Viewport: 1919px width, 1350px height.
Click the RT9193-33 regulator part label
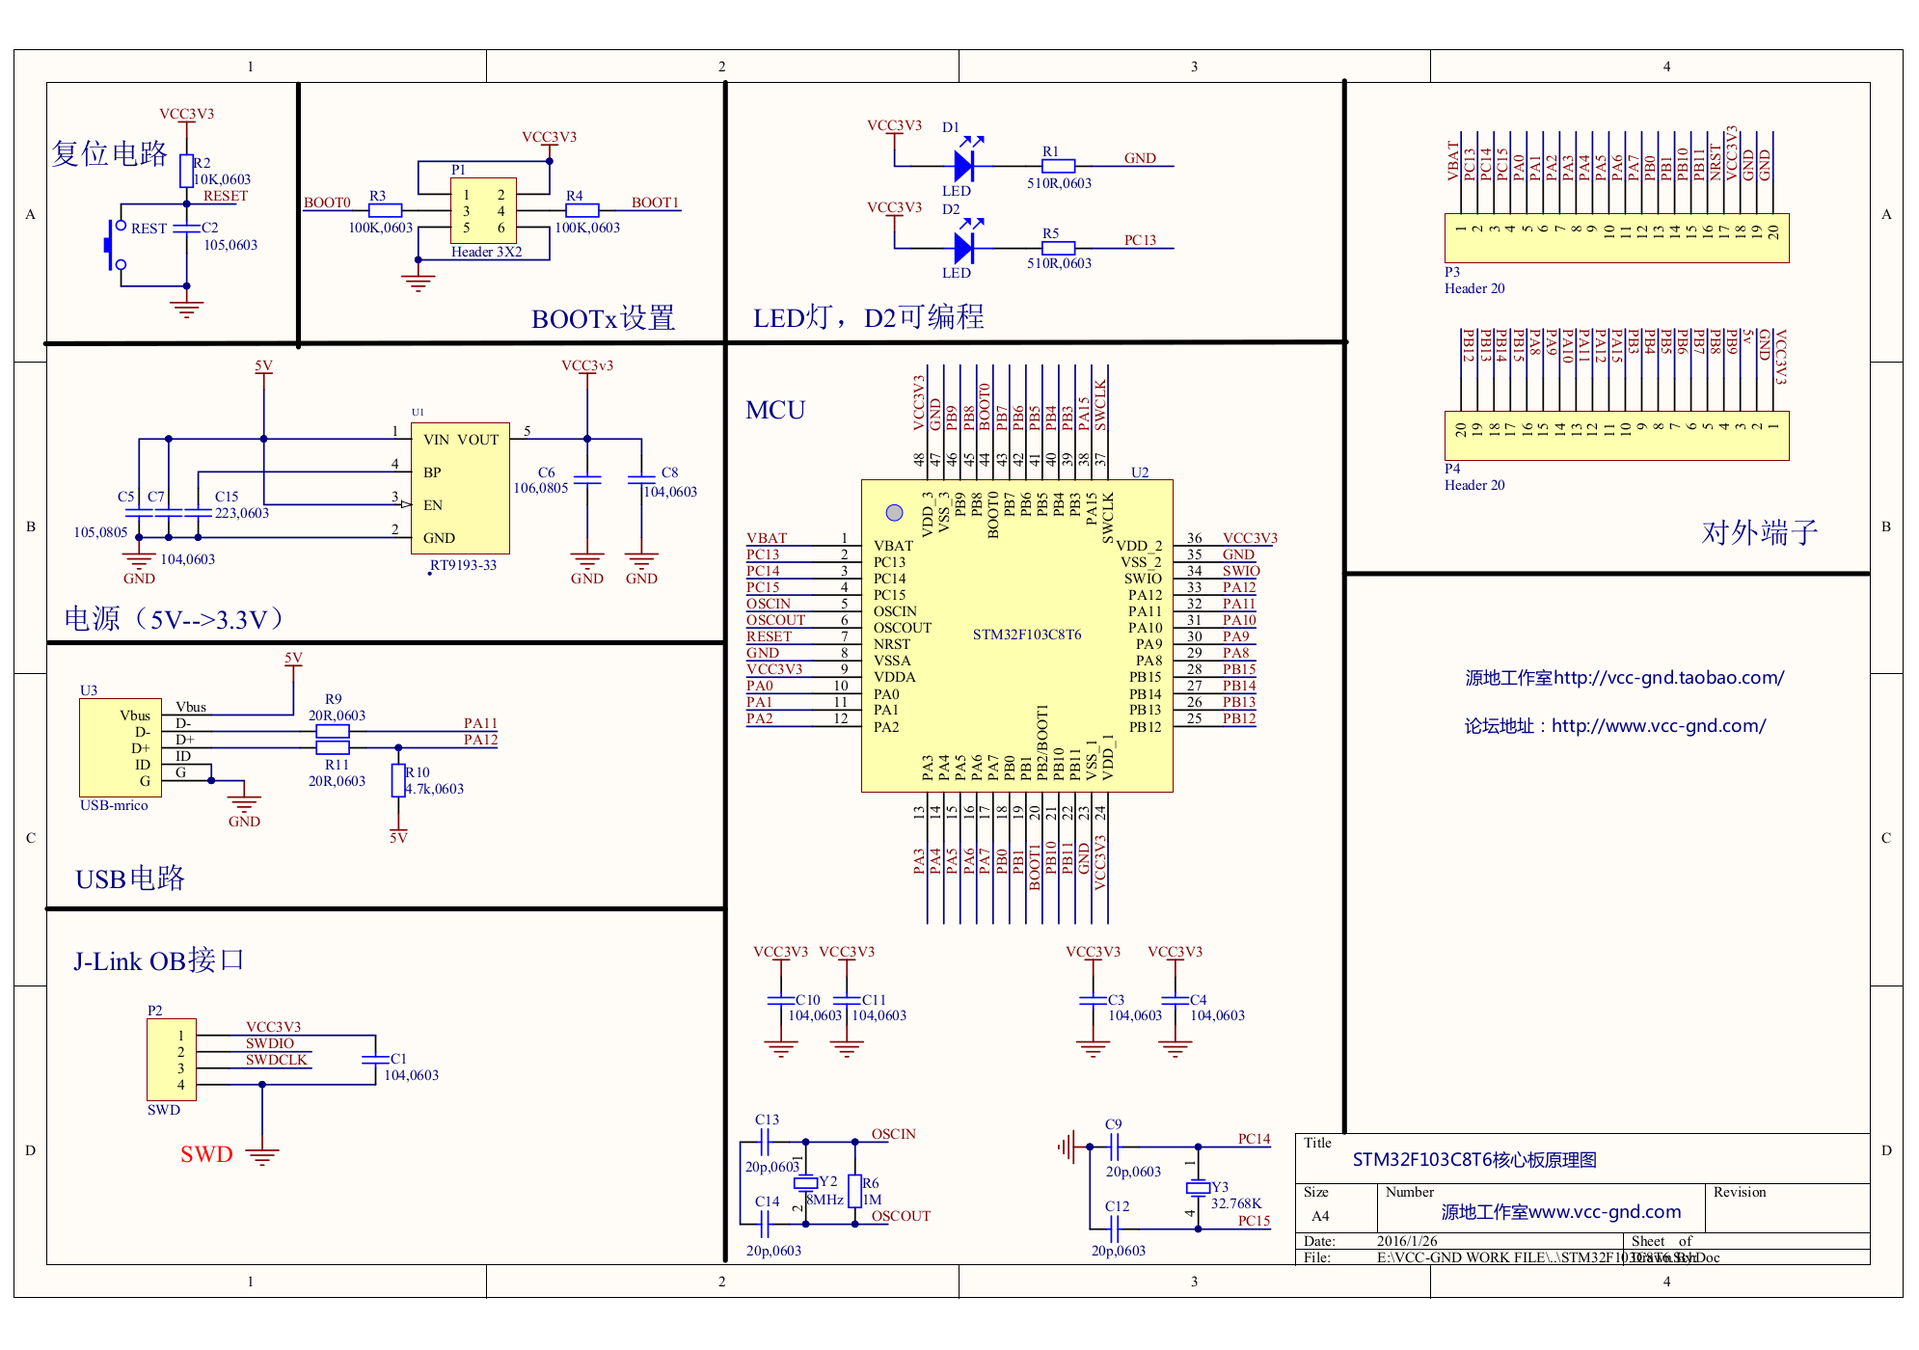point(463,565)
